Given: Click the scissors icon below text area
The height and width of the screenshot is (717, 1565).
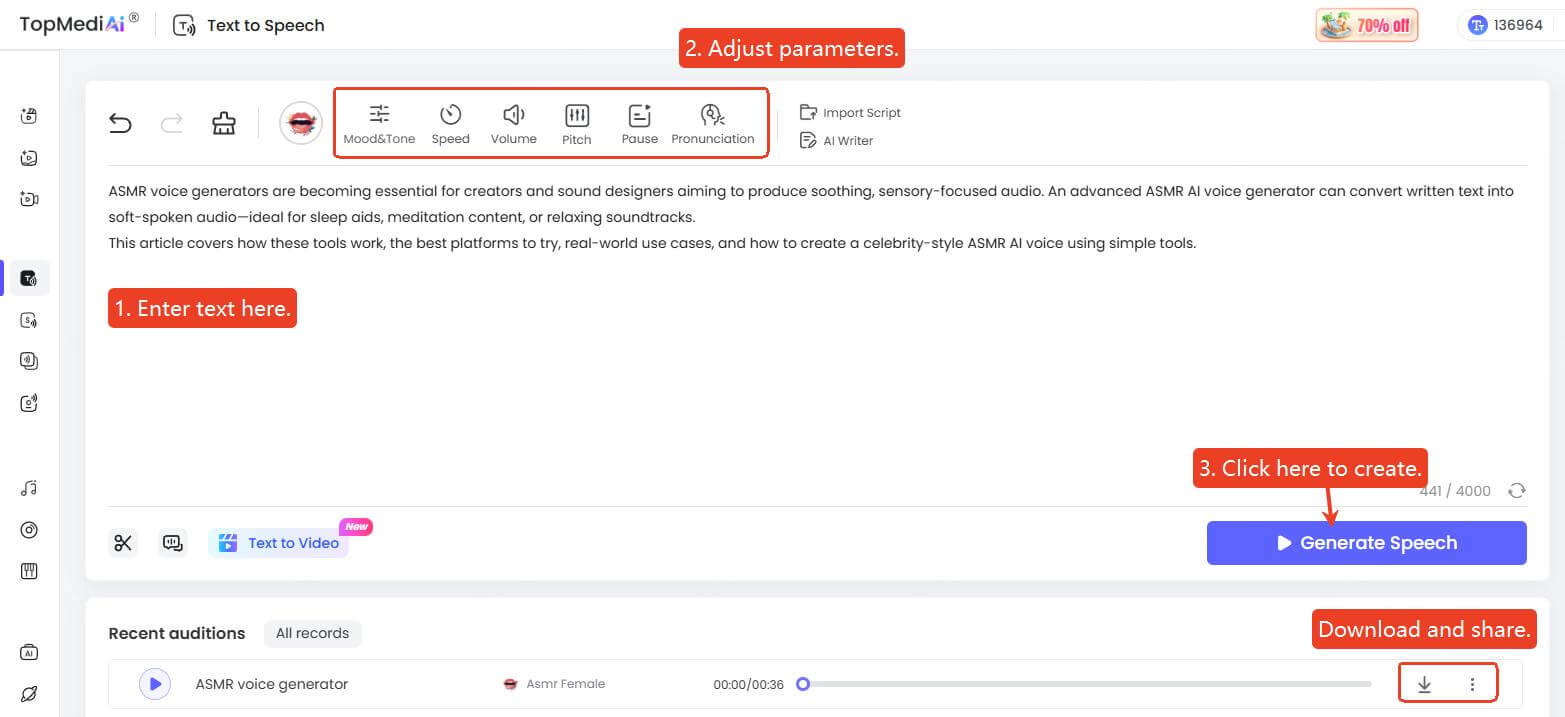Looking at the screenshot, I should click(x=123, y=543).
